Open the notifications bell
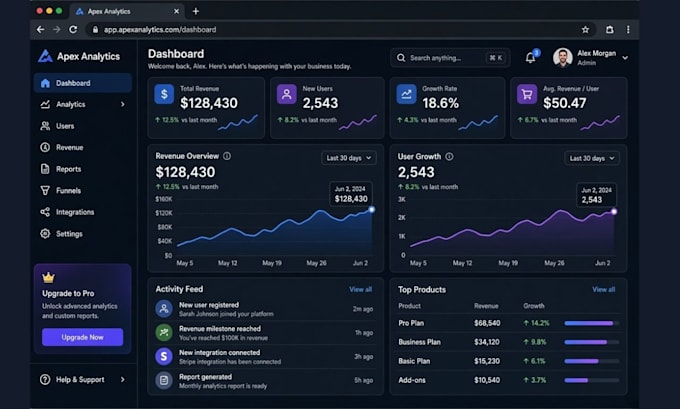 pos(530,58)
